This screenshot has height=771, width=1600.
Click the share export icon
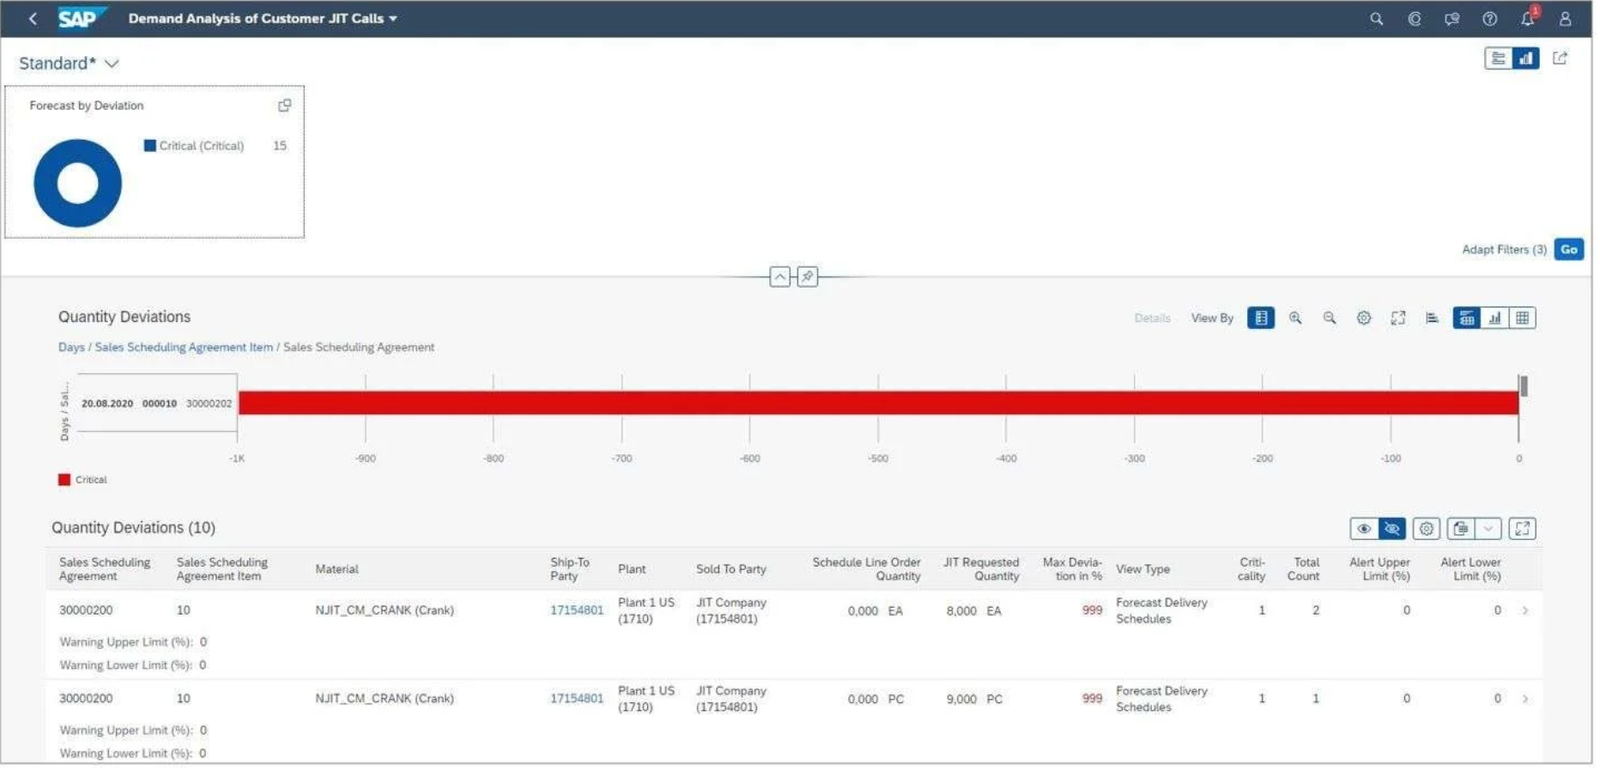(x=1560, y=58)
